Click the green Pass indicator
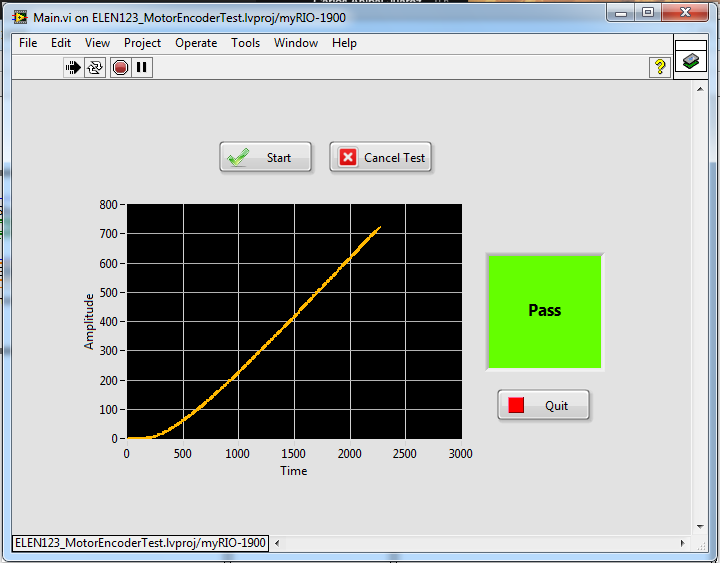Image resolution: width=720 pixels, height=563 pixels. click(x=545, y=311)
